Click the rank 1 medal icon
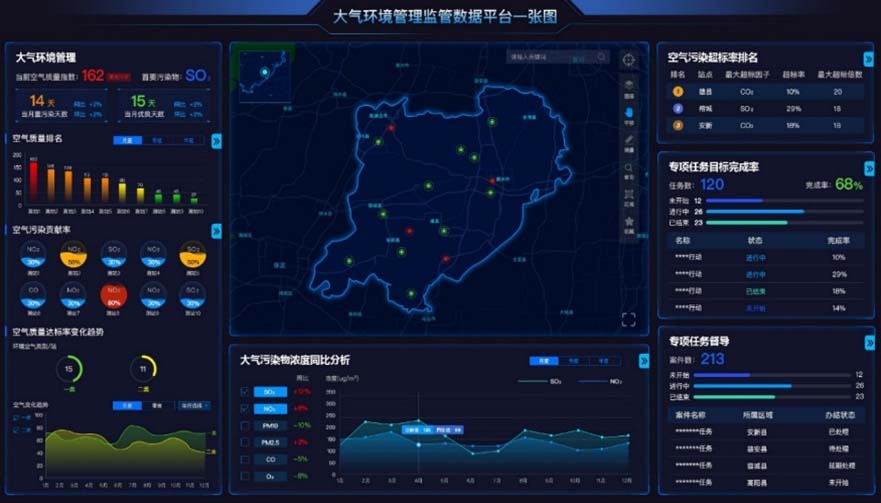 coord(678,92)
